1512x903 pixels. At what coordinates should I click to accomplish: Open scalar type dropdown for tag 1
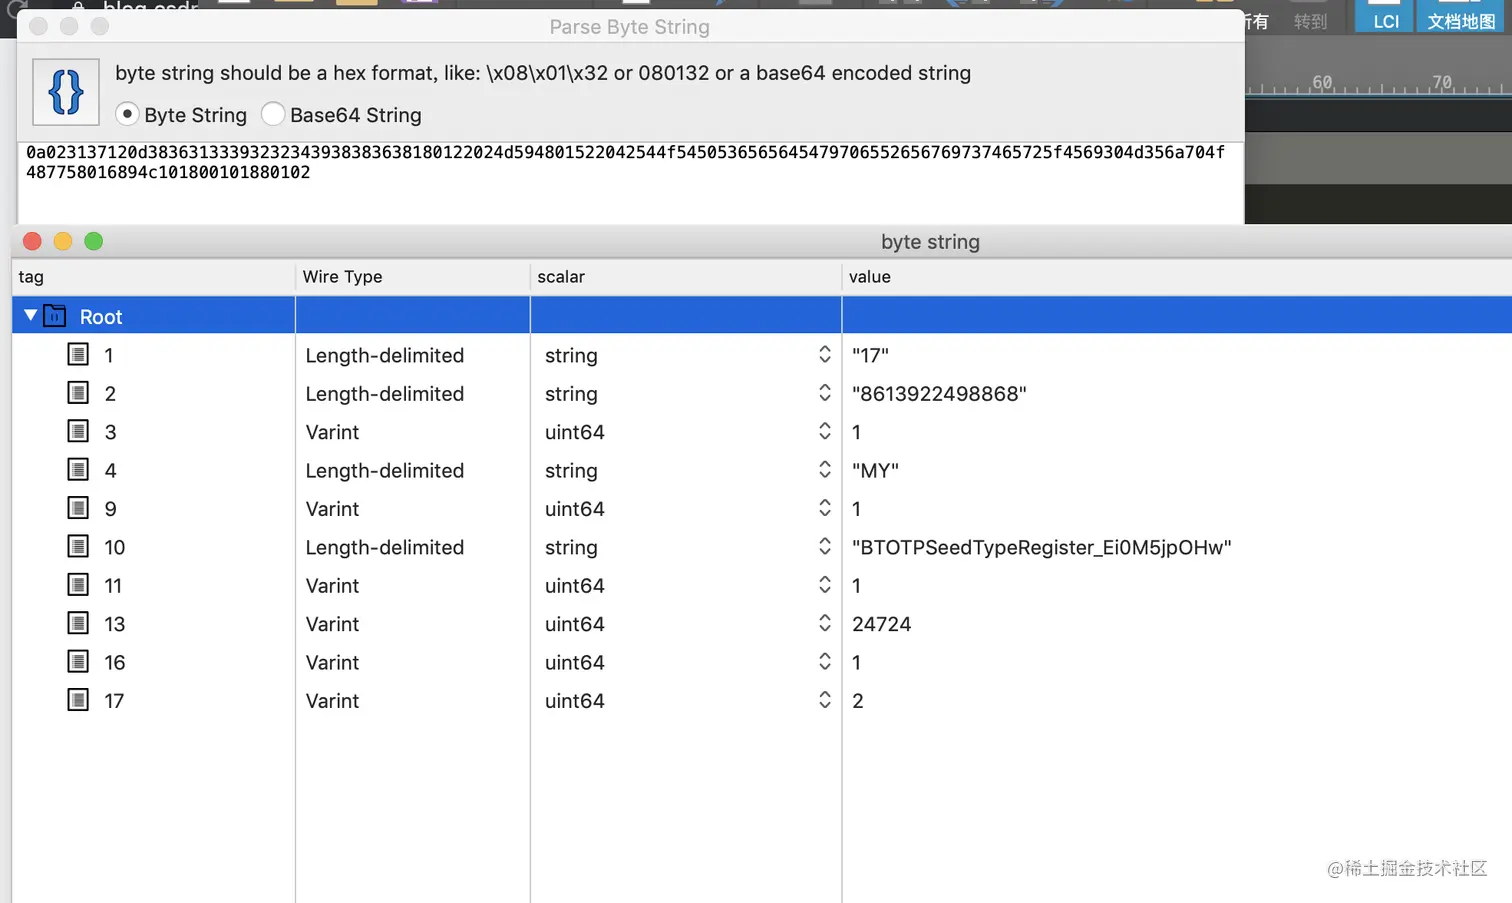click(824, 355)
